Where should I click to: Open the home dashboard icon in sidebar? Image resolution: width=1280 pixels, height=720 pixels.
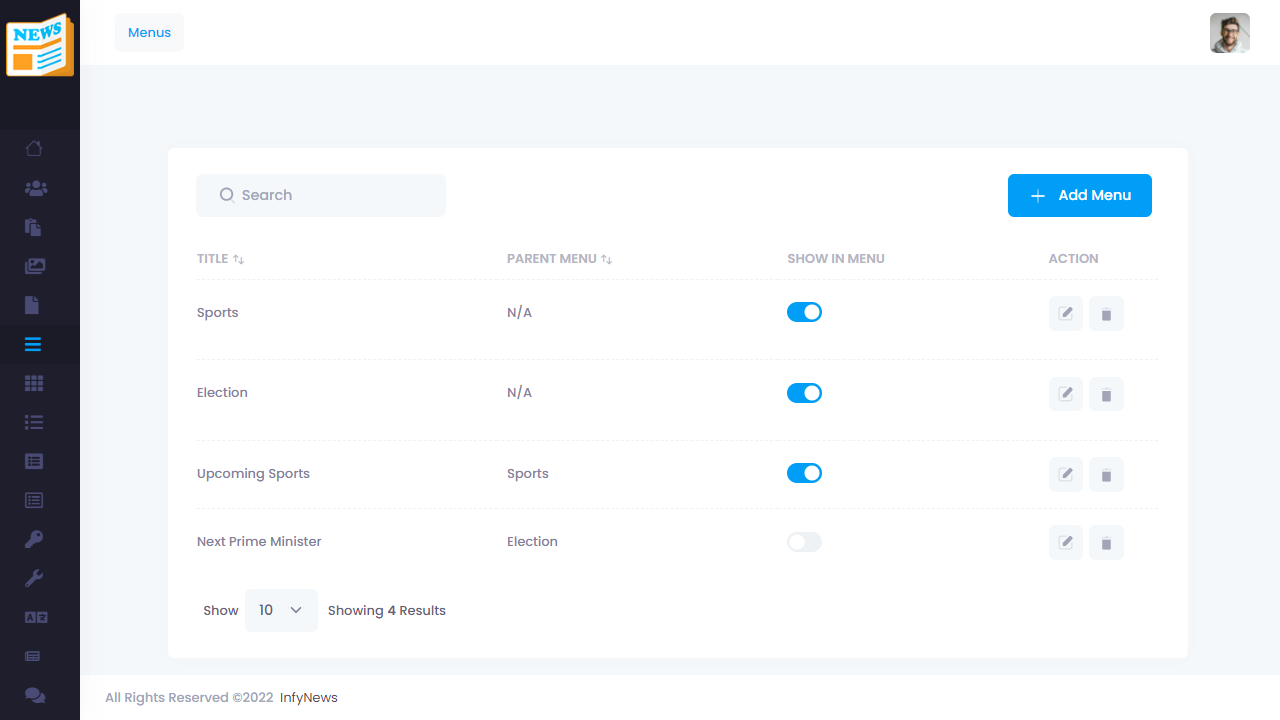tap(34, 149)
